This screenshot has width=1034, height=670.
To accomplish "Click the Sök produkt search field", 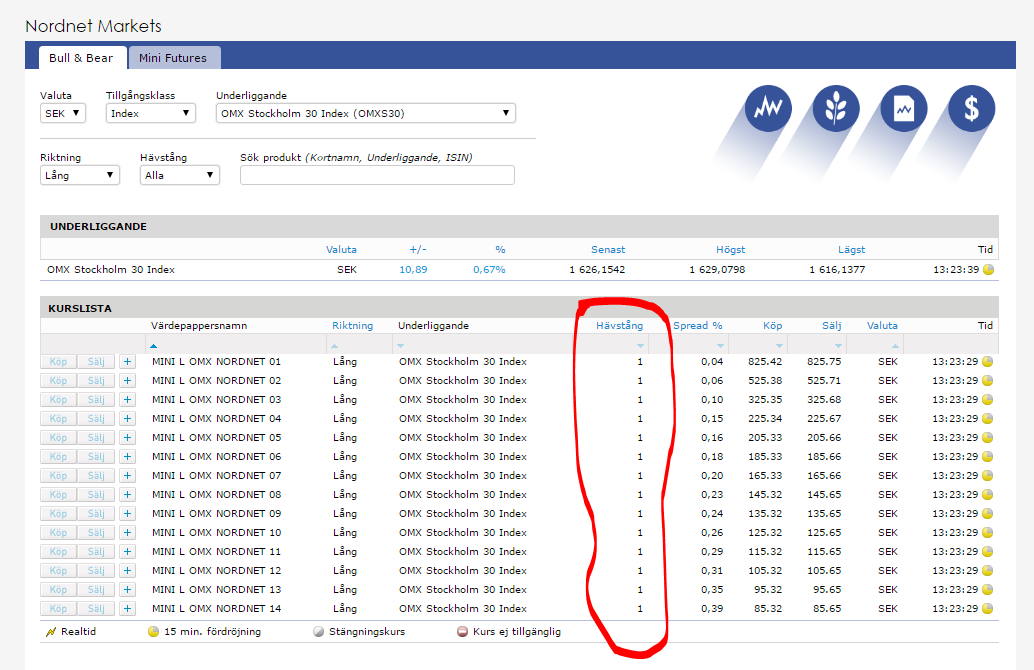I will [377, 175].
